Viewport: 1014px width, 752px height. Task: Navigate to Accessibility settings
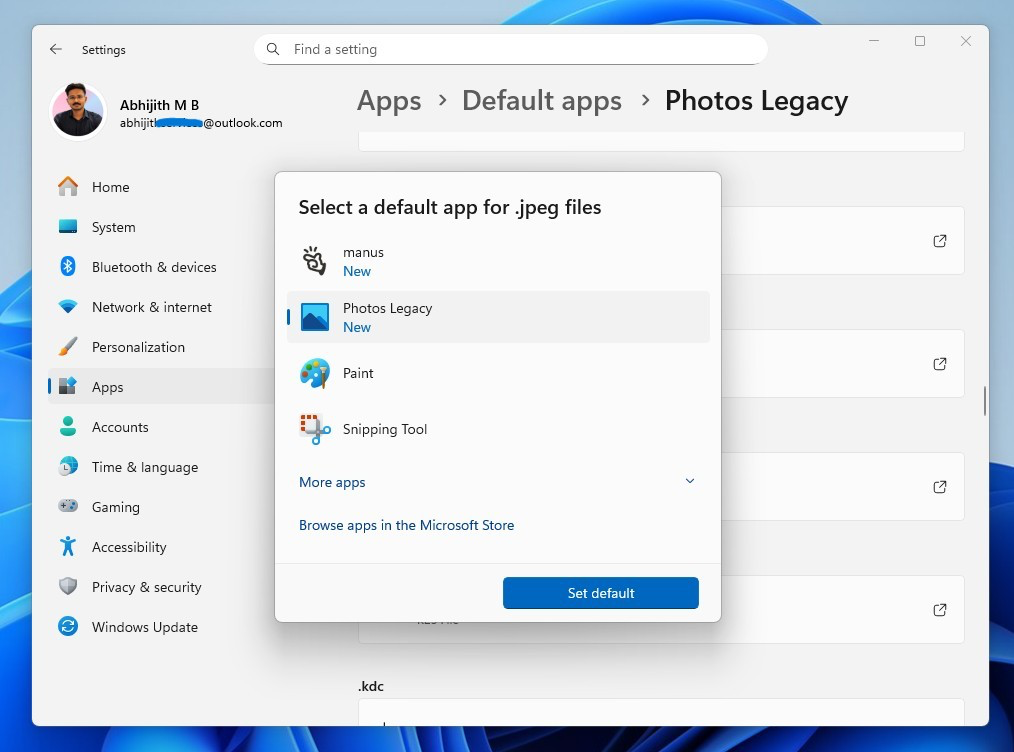(129, 547)
